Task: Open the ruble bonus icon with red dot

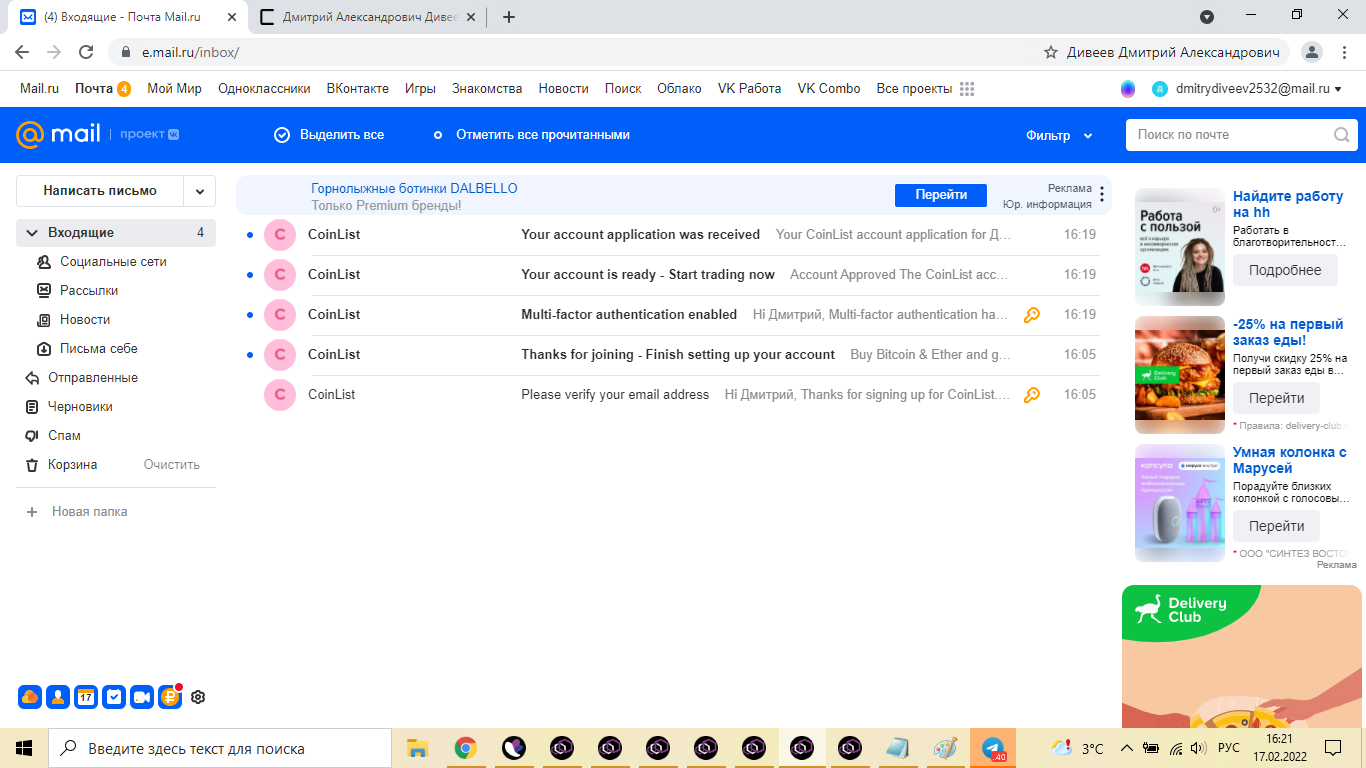Action: 170,697
